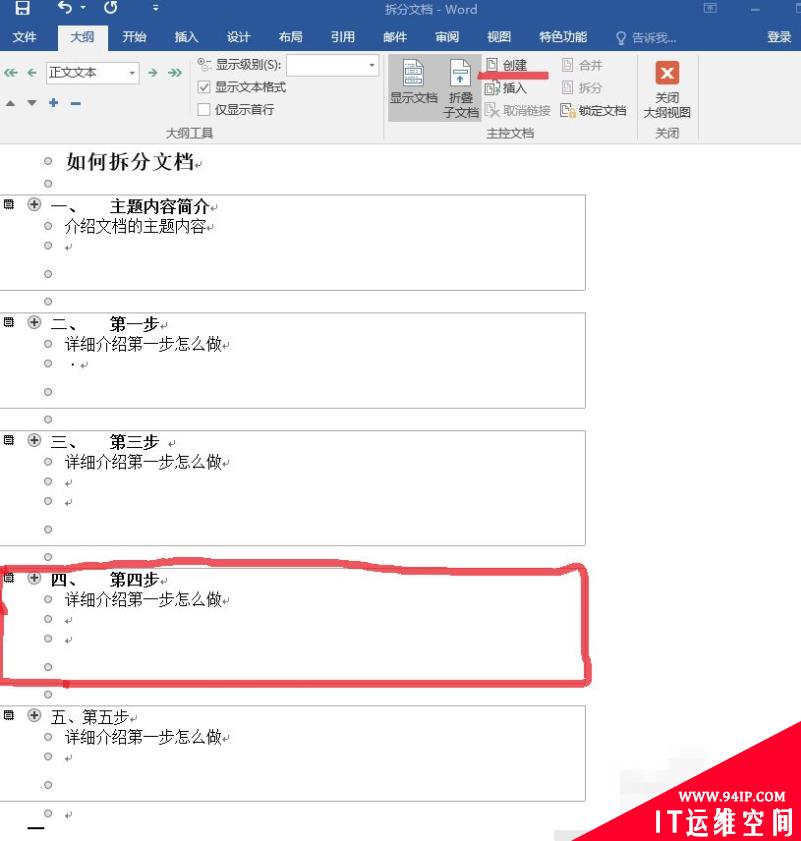
Task: Expand the 三、第三步 heading plus symbol
Action: click(34, 440)
